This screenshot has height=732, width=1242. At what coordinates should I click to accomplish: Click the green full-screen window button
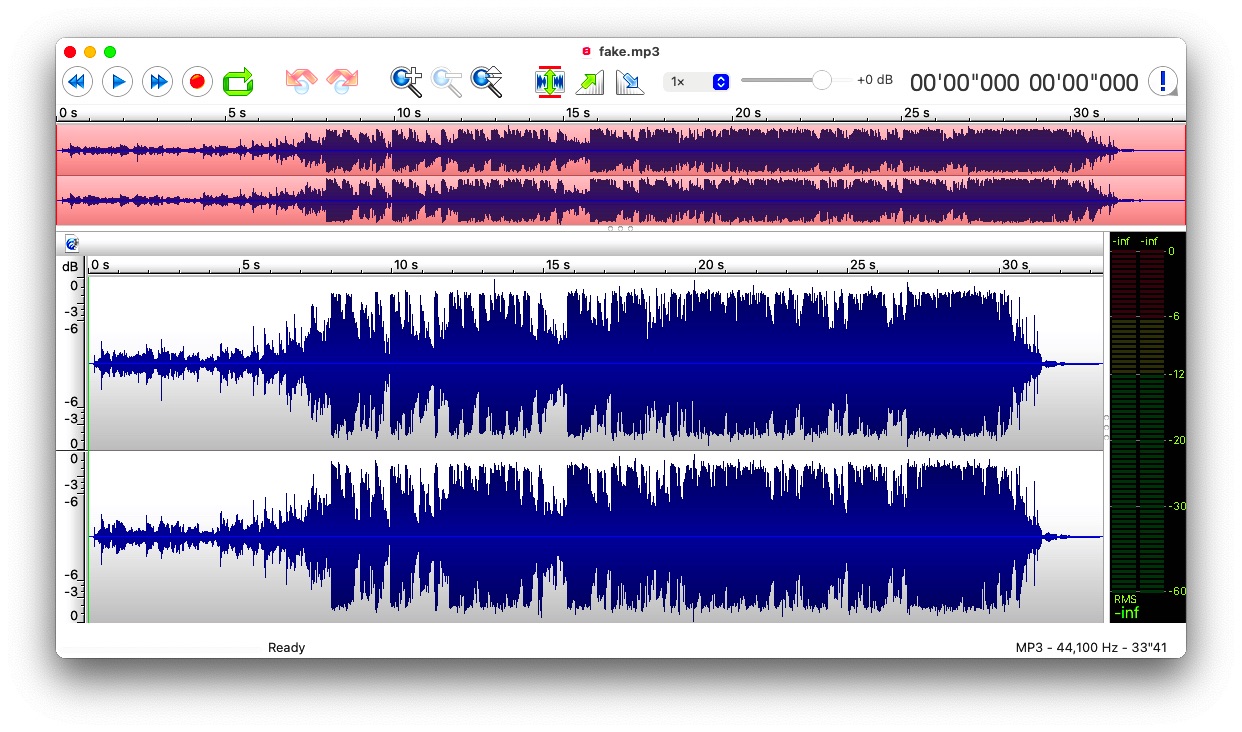pos(110,52)
